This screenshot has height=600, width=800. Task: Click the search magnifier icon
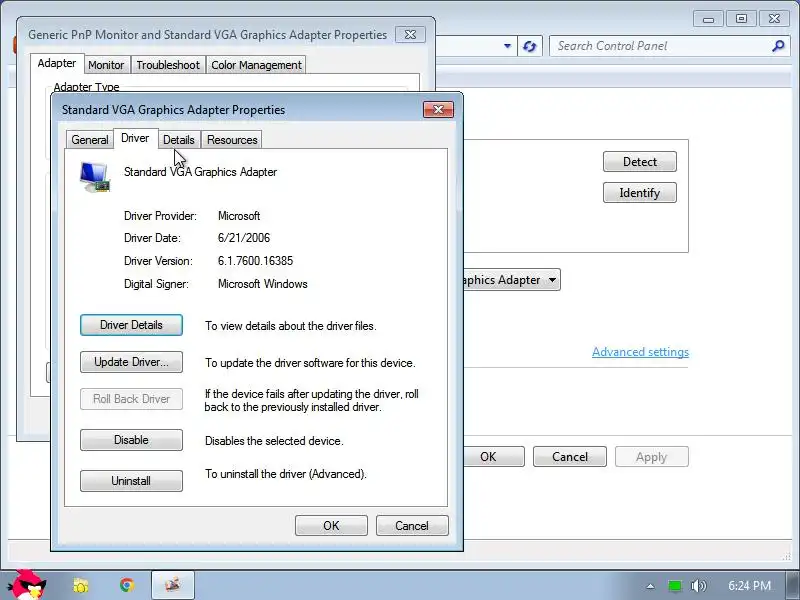pos(778,46)
